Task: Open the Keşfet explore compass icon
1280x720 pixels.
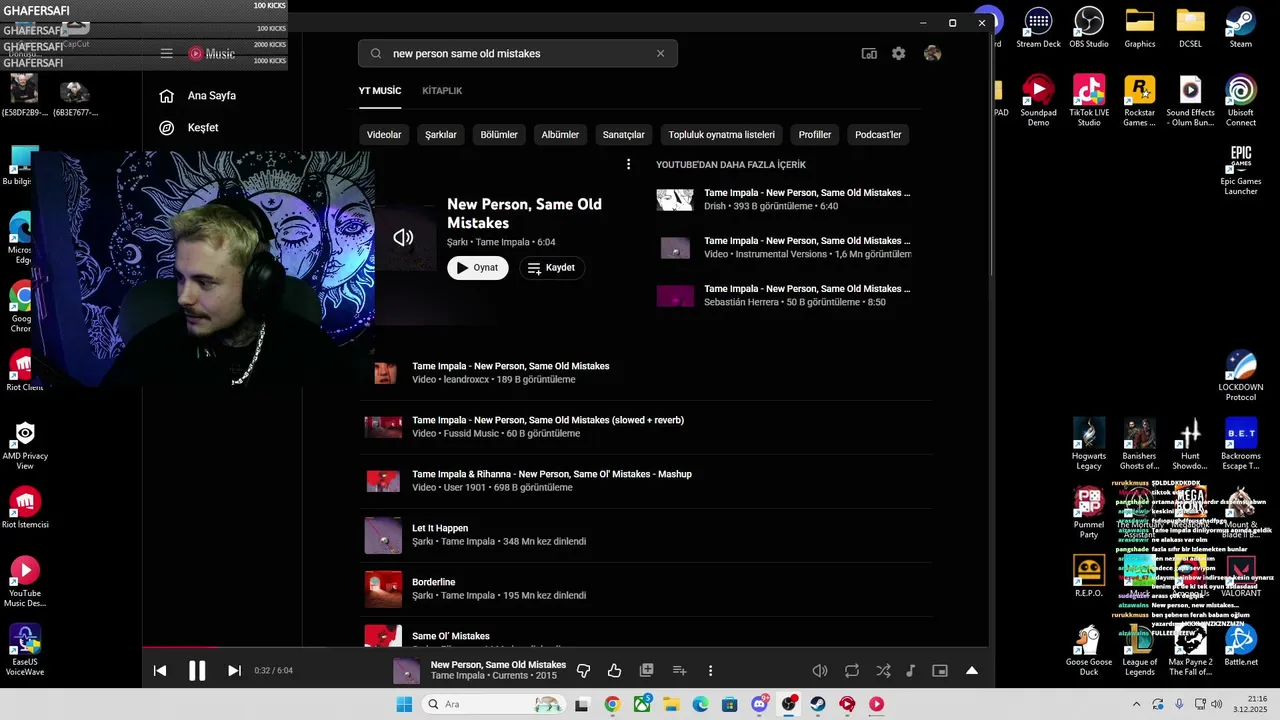Action: click(x=167, y=128)
